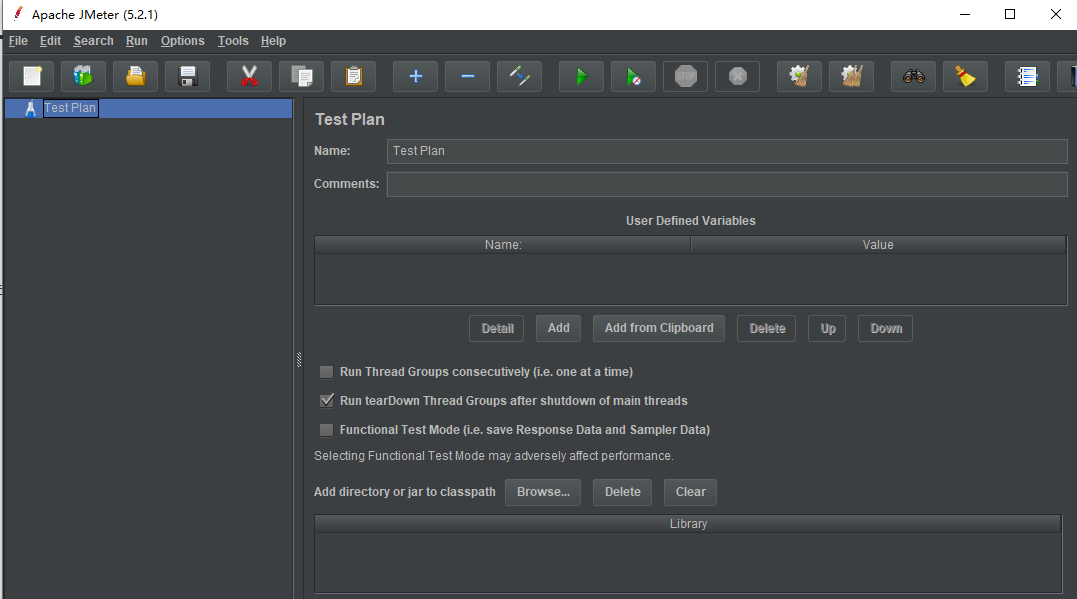Click the split pane collapse handle
Viewport: 1077px width, 599px height.
tap(299, 359)
